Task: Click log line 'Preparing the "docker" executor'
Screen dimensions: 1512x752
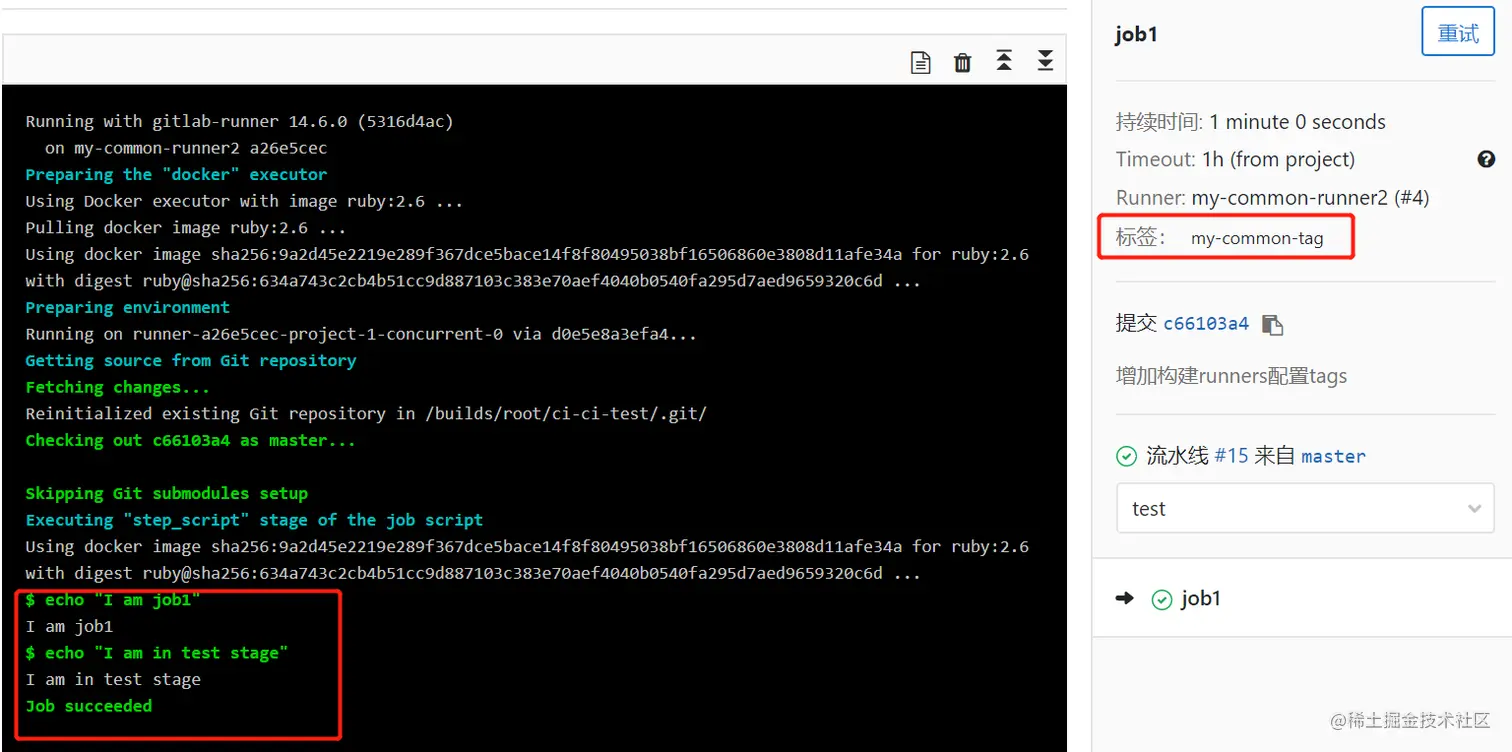Action: pyautogui.click(x=176, y=174)
